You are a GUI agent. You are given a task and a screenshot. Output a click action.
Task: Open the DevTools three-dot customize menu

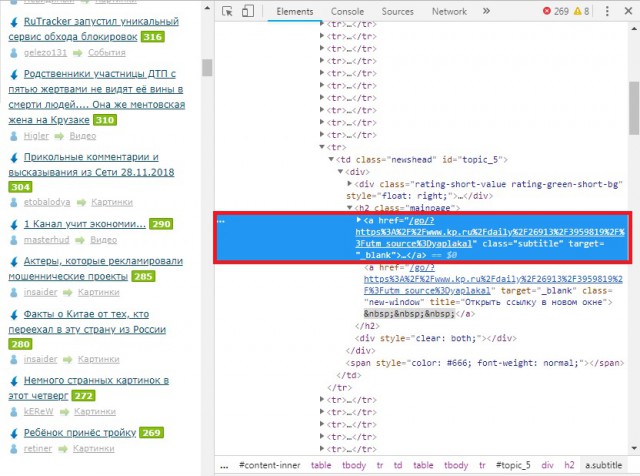click(606, 11)
